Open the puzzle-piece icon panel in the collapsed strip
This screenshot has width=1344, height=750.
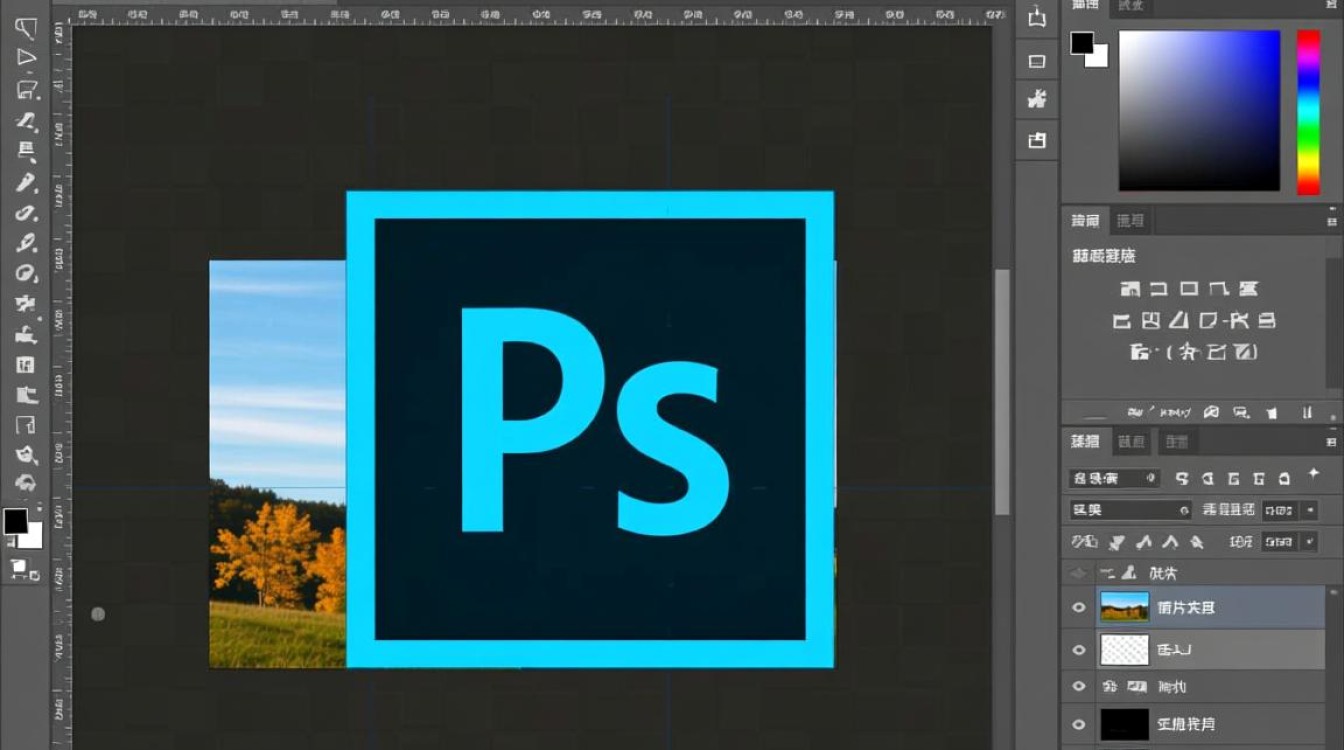(x=1037, y=99)
